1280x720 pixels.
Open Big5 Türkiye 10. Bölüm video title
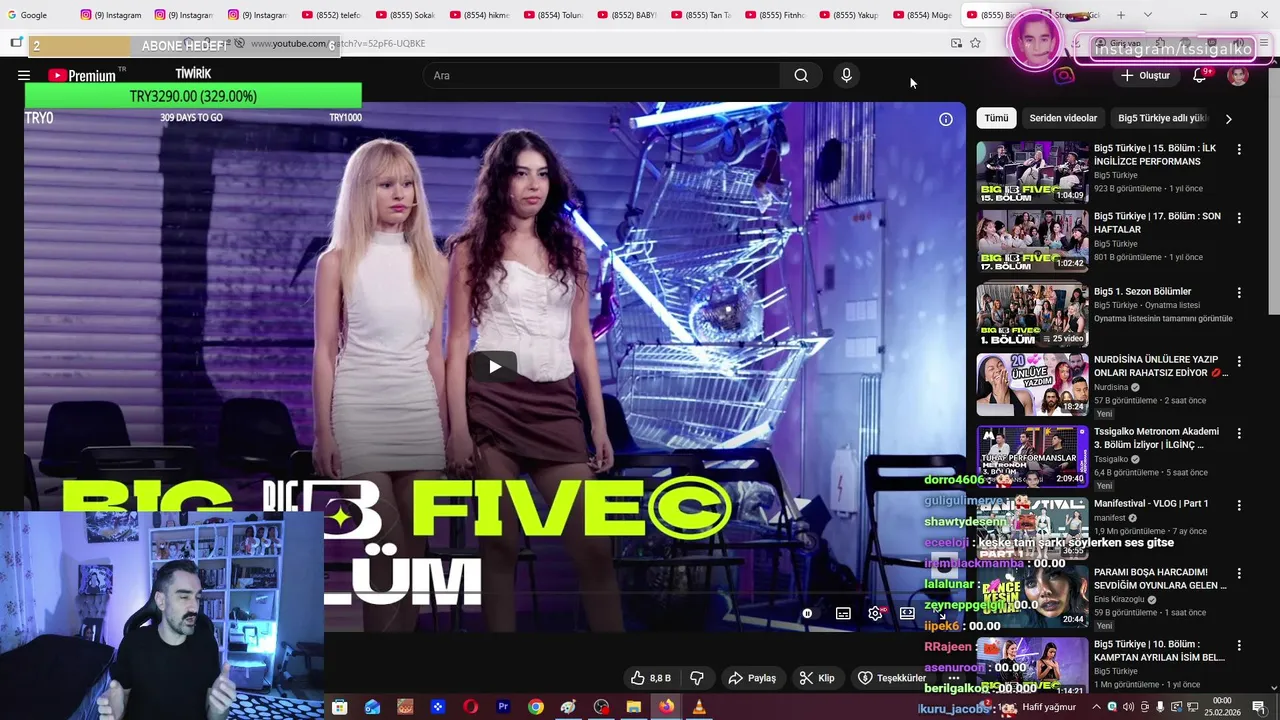[1160, 651]
